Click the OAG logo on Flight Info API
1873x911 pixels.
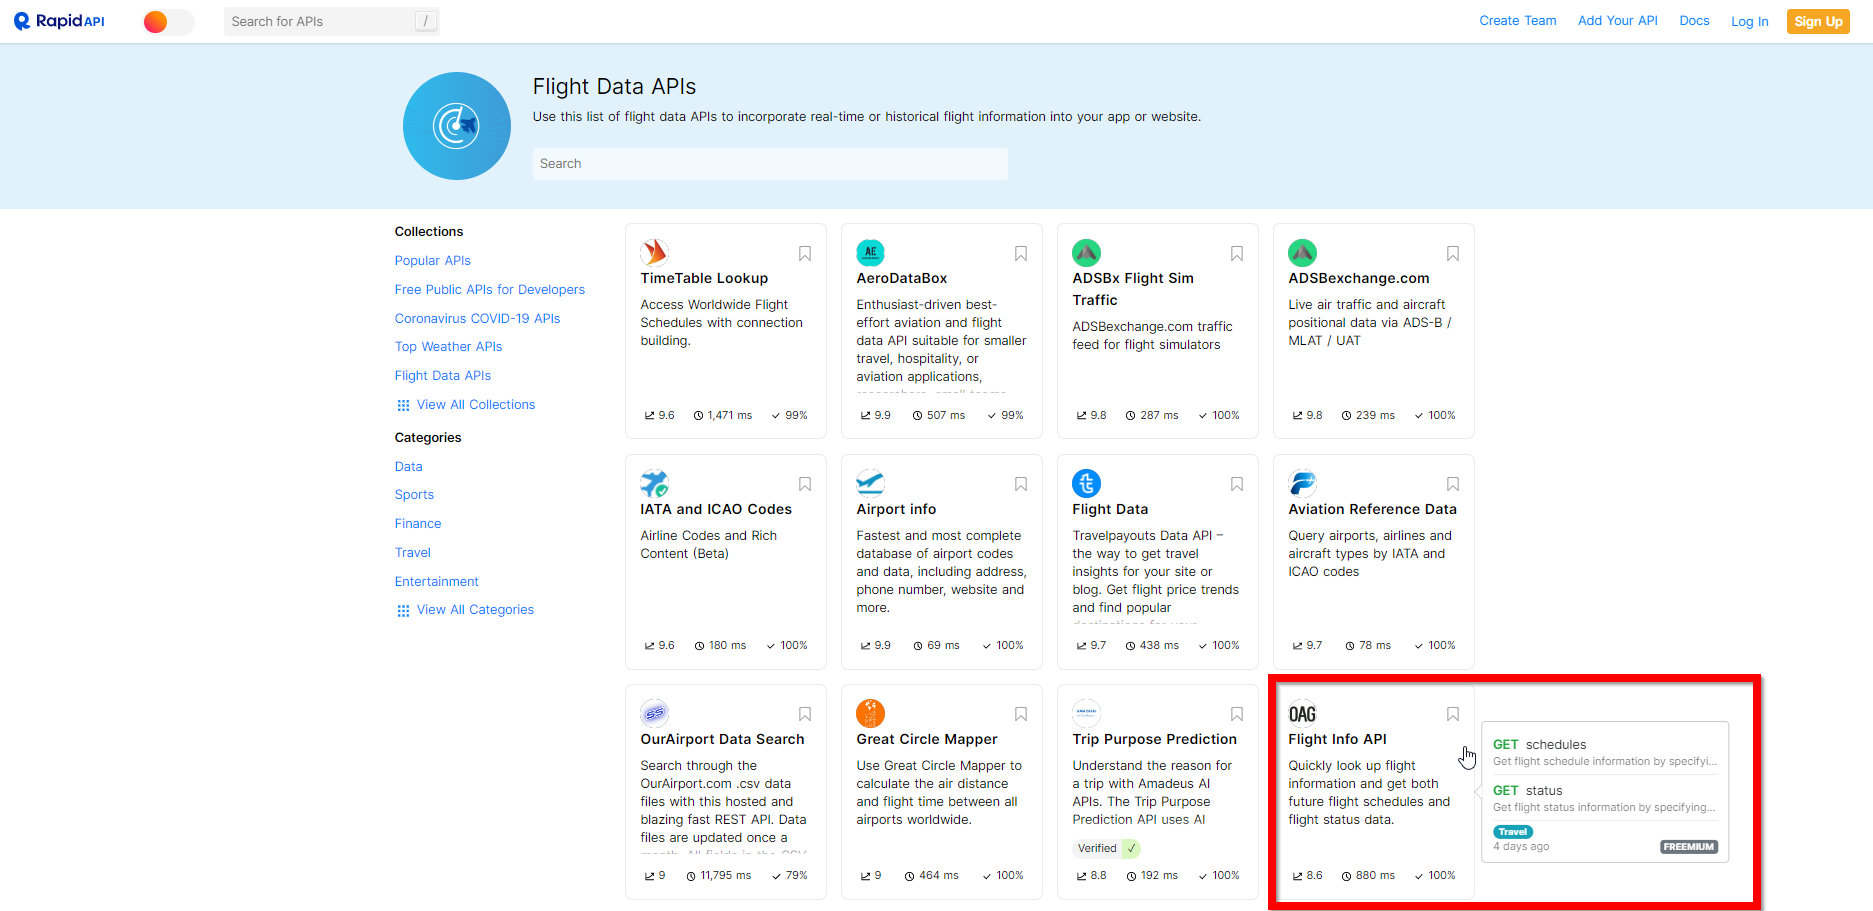click(1302, 713)
